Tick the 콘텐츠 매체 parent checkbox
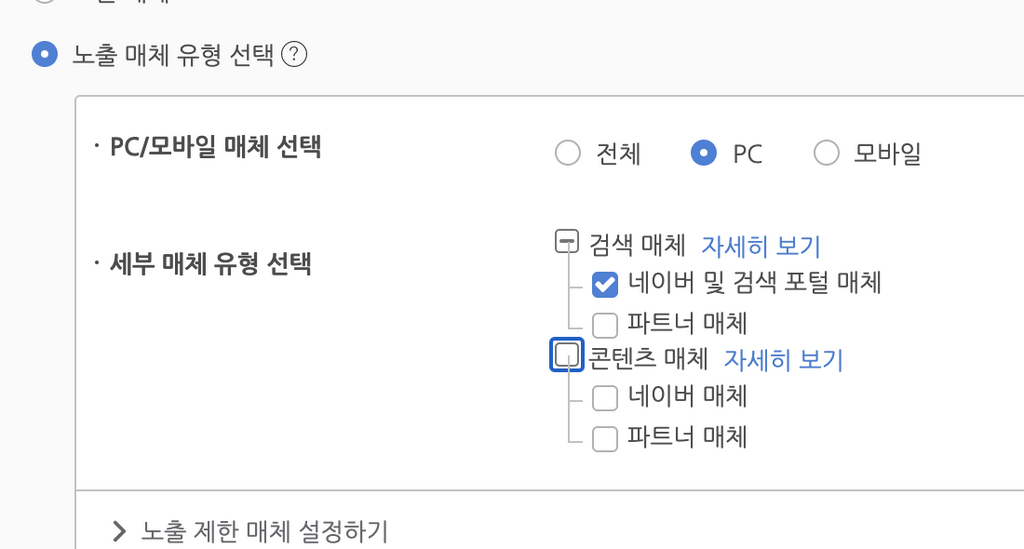Viewport: 1024px width, 549px height. pyautogui.click(x=566, y=355)
